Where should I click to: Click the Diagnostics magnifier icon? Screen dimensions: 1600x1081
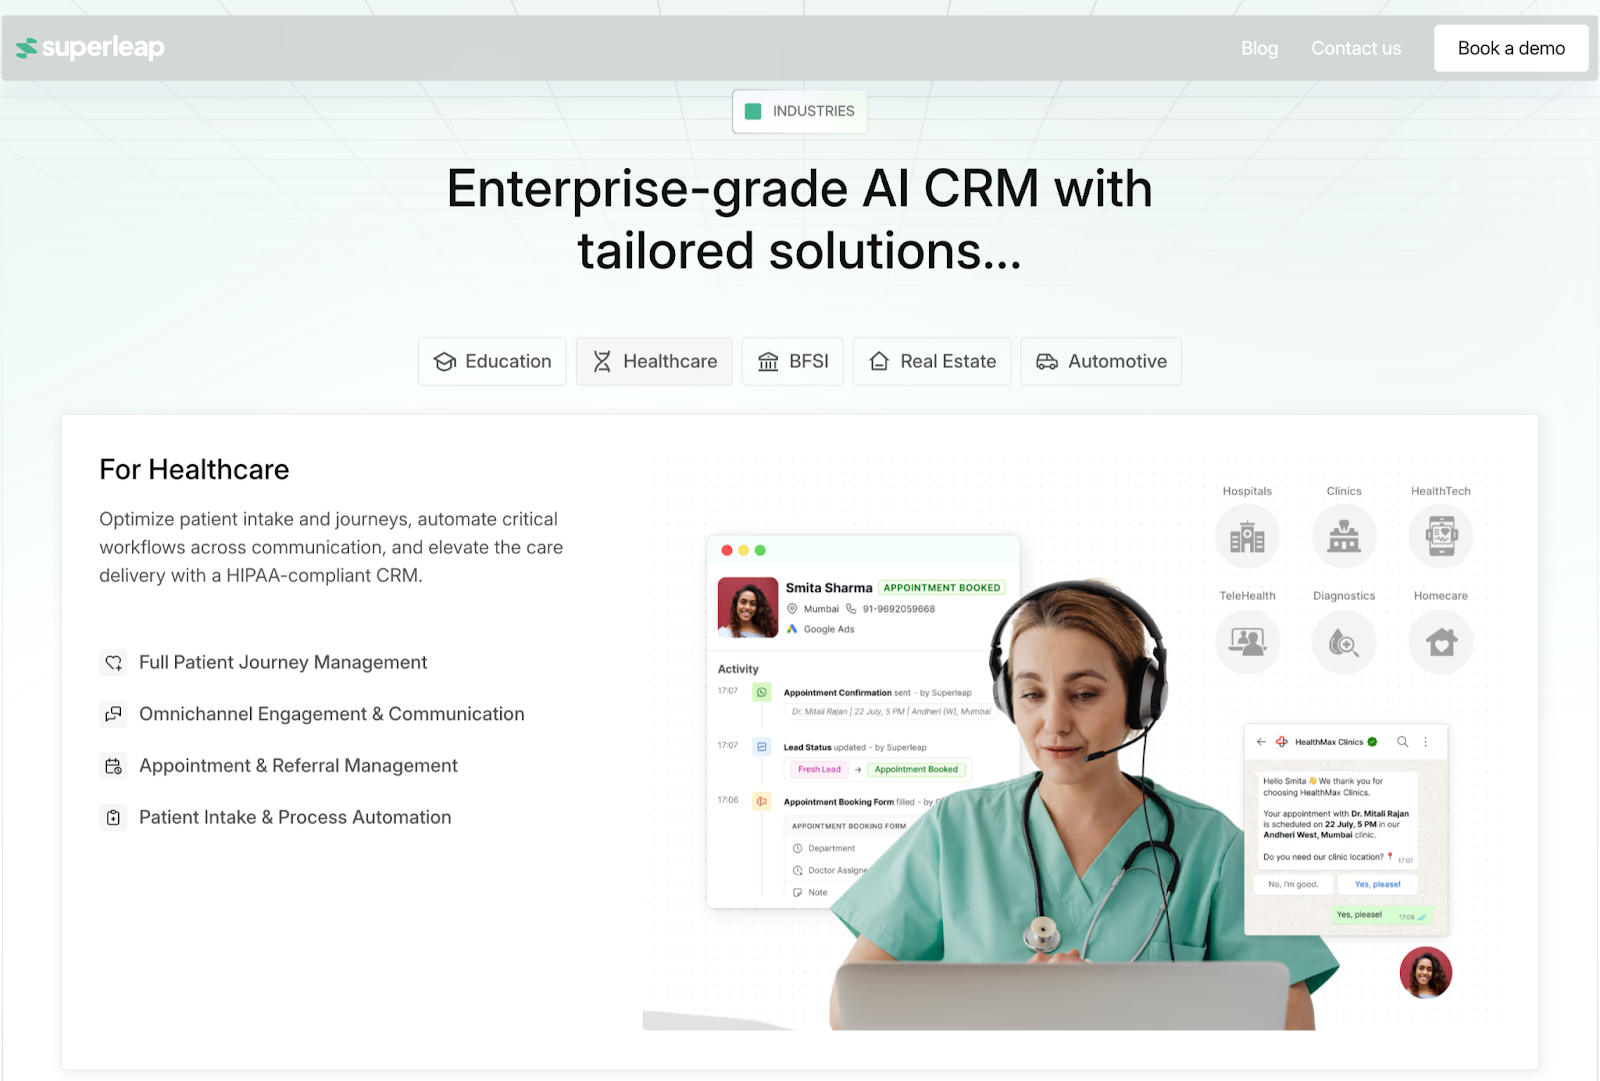[x=1344, y=642]
